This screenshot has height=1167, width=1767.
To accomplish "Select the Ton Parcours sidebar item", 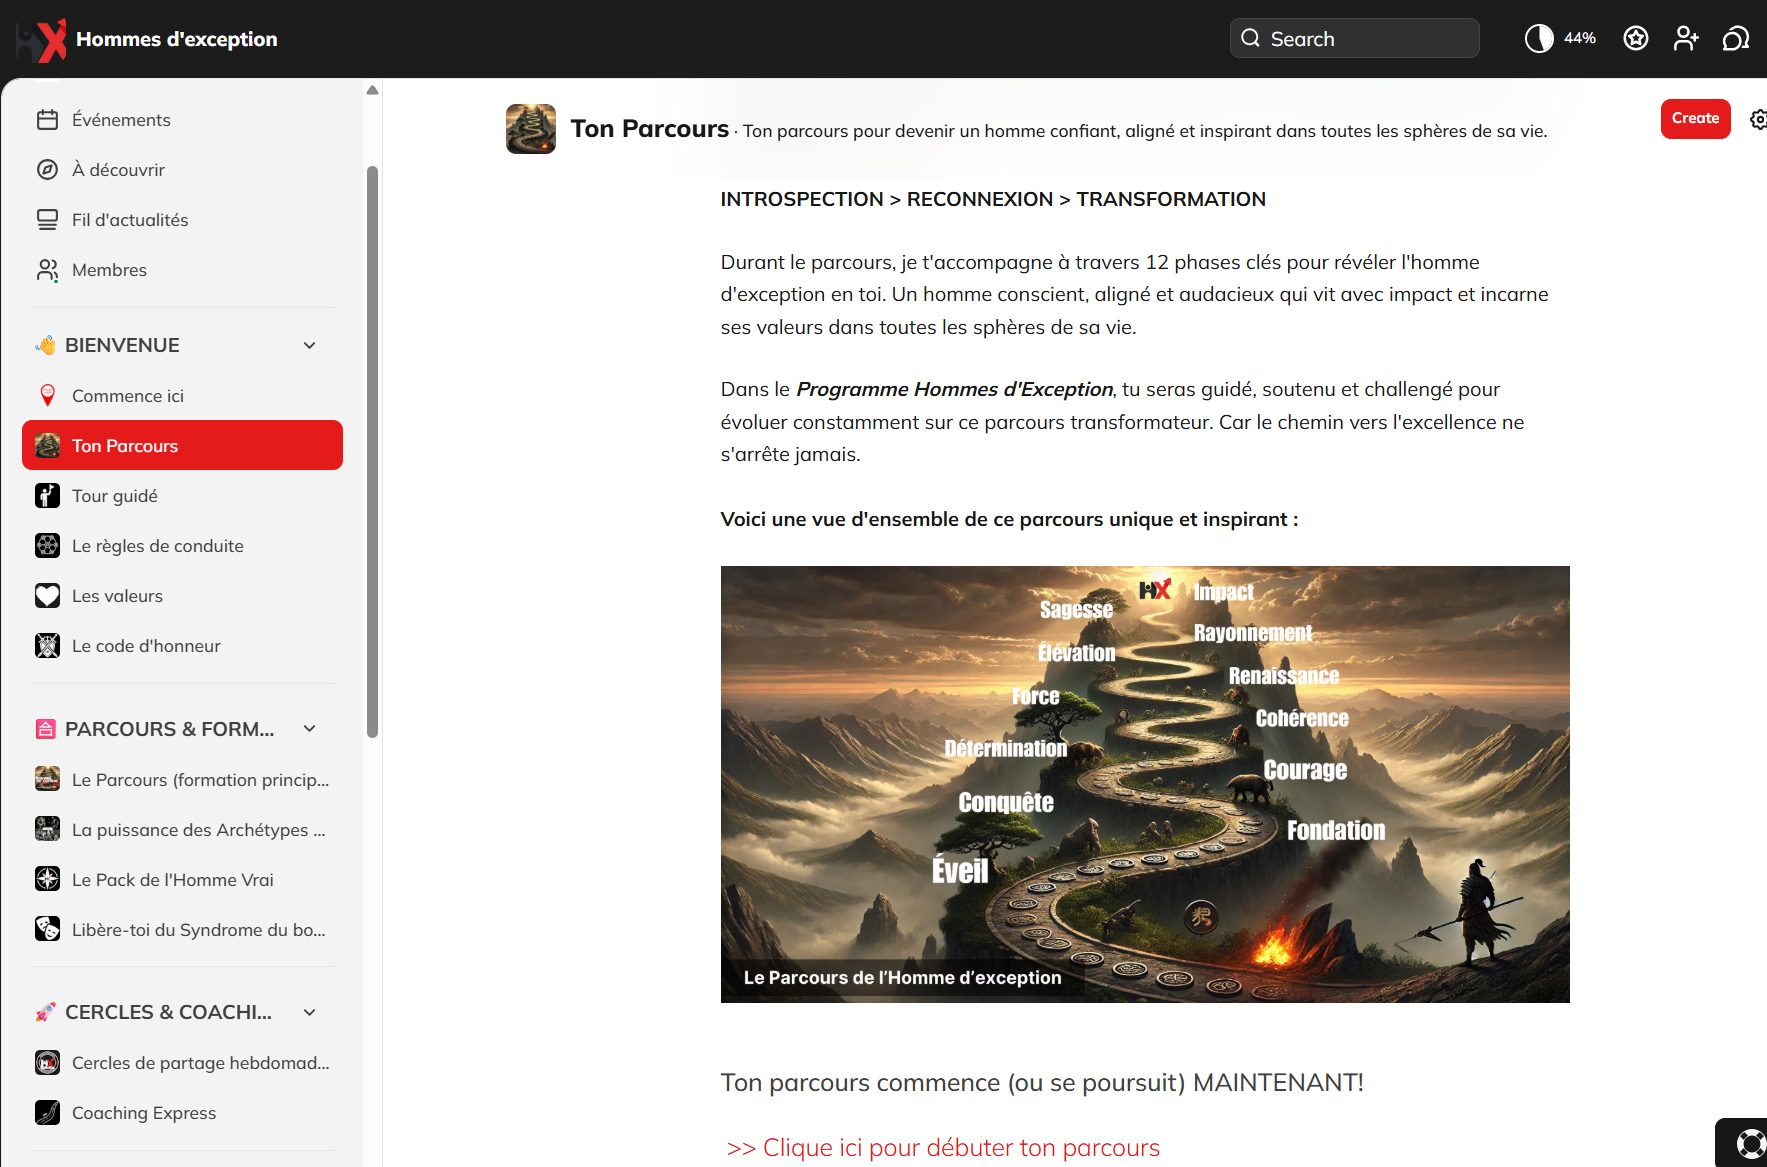I will 182,445.
